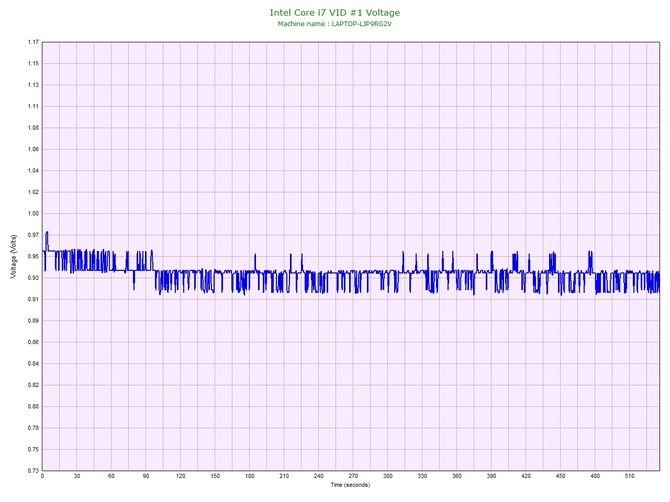The image size is (670, 502).
Task: Click the 0.73 y-axis tick label
Action: 33,471
